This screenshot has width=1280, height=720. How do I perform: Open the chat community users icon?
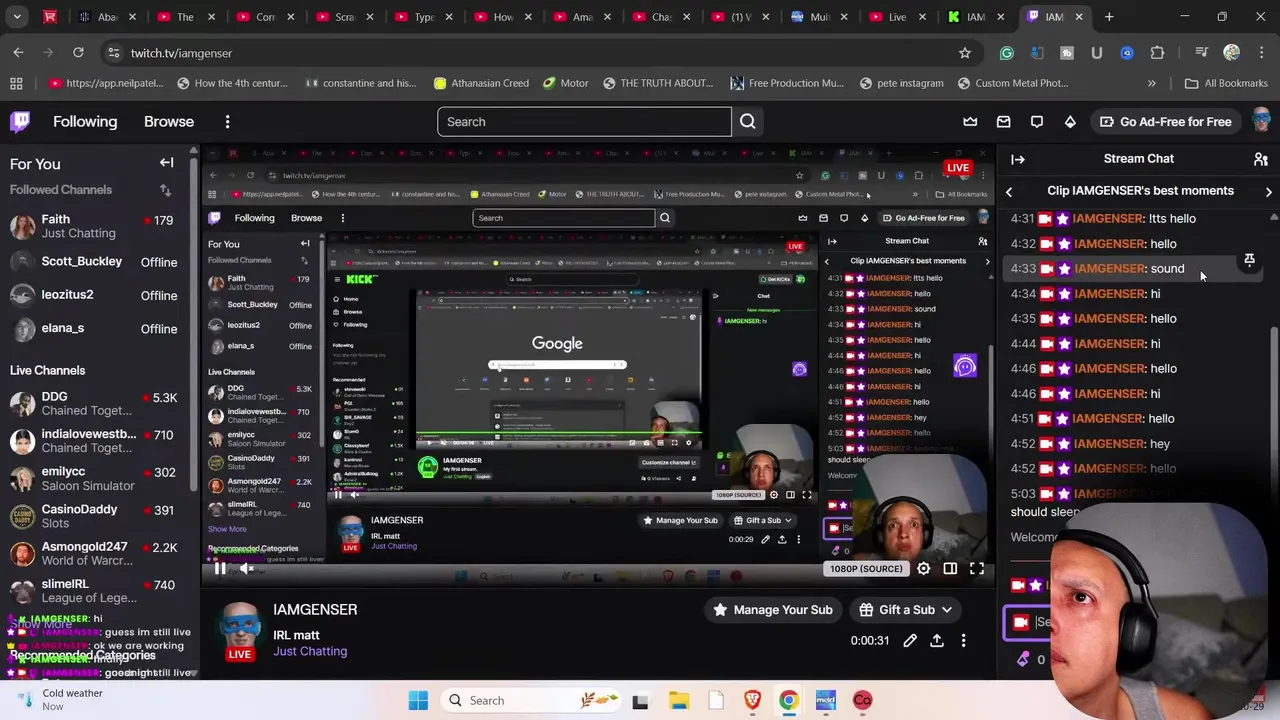coord(1261,159)
